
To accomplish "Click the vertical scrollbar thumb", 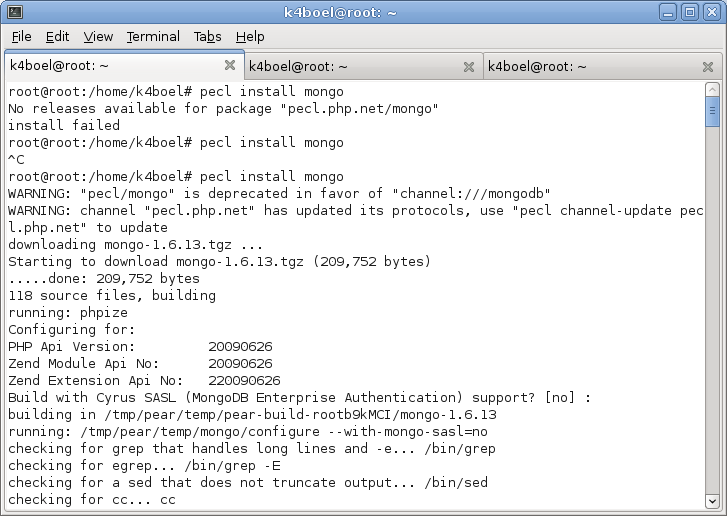I will point(712,112).
